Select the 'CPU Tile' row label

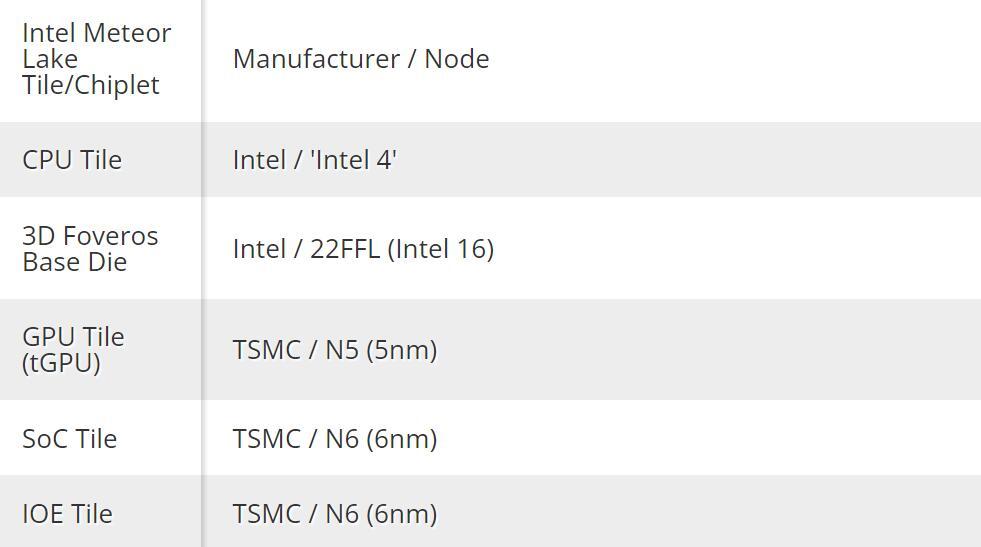(72, 160)
